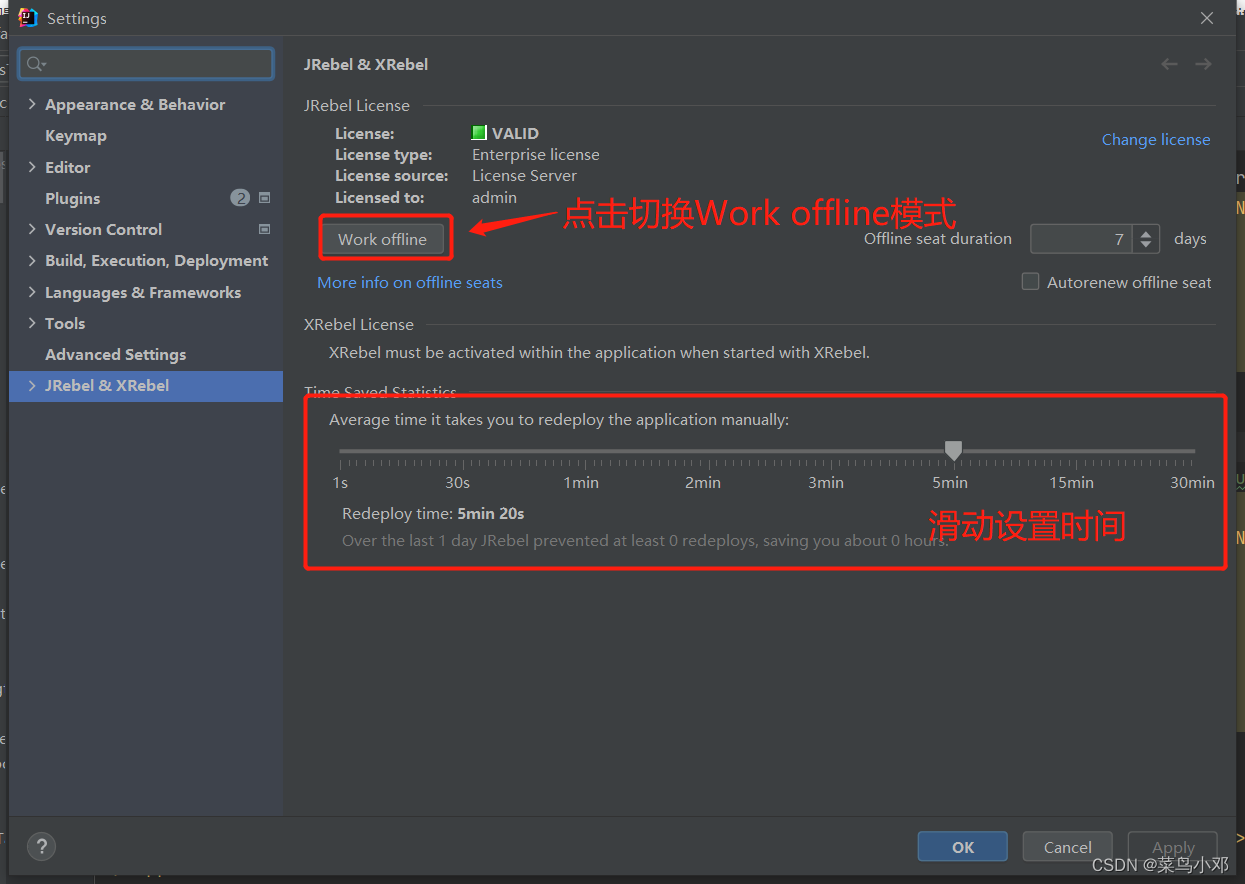
Task: Click the VALID license status text
Action: (515, 133)
